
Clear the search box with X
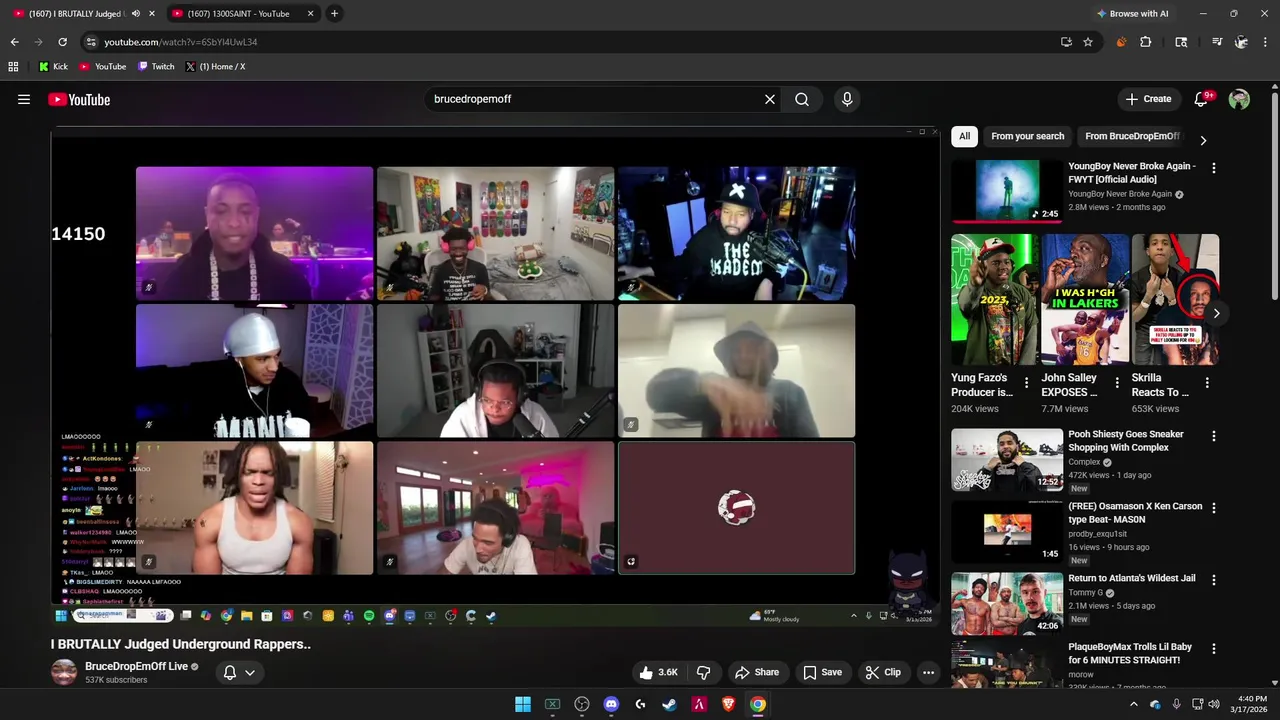770,99
